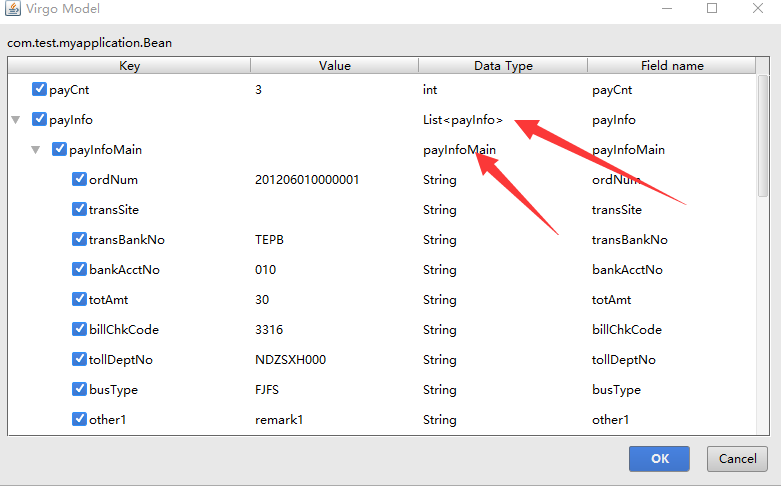The width and height of the screenshot is (781, 486).
Task: Select the List<payInfo> data type cell
Action: 463,120
